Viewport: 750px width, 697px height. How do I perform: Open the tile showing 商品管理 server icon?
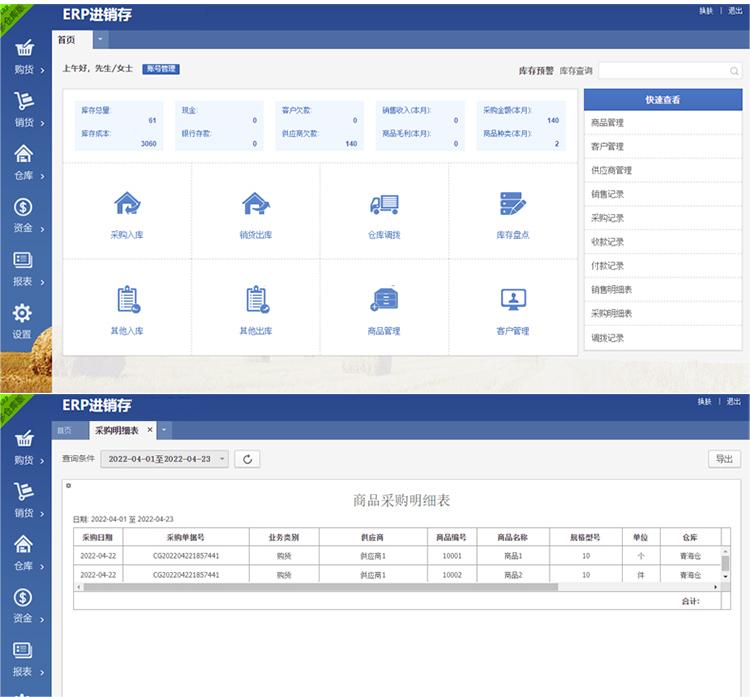pyautogui.click(x=384, y=299)
